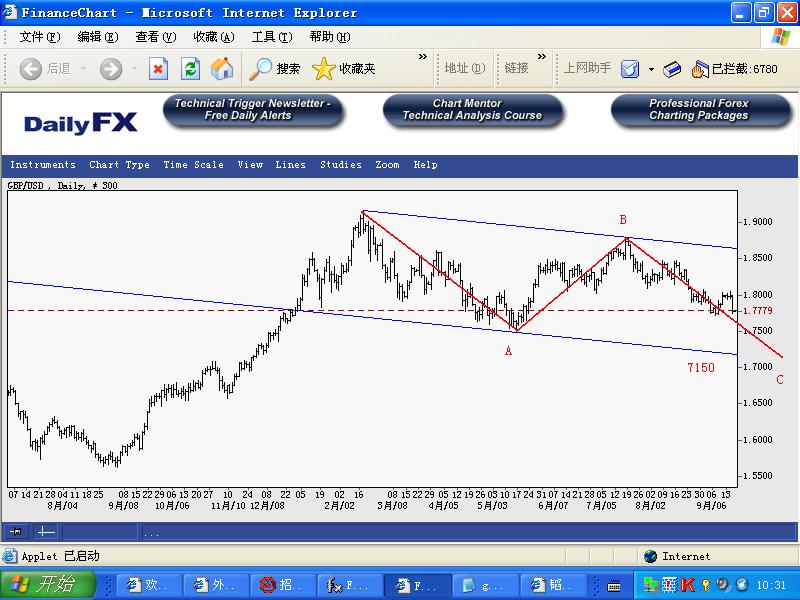Image resolution: width=800 pixels, height=600 pixels.
Task: Click the crosshair icon in chart bottom bar
Action: pos(46,532)
